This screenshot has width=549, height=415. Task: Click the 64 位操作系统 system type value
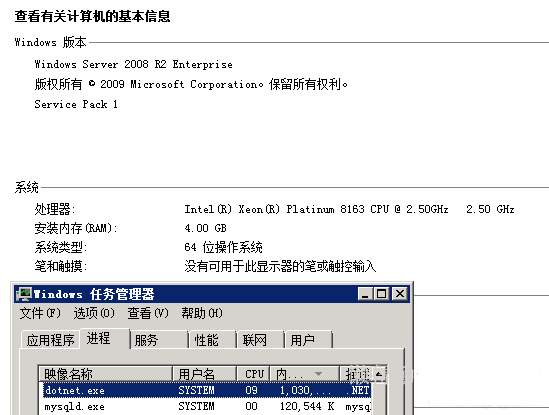coord(223,247)
